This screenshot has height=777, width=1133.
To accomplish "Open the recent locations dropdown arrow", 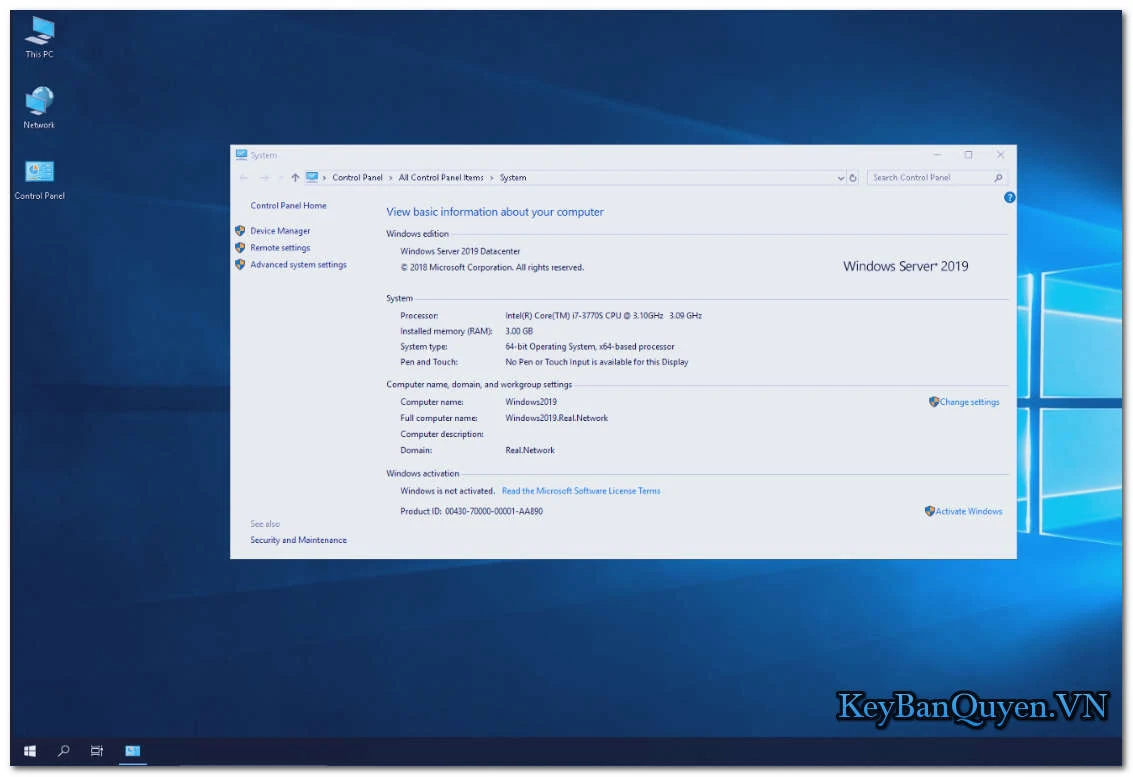I will coord(280,178).
